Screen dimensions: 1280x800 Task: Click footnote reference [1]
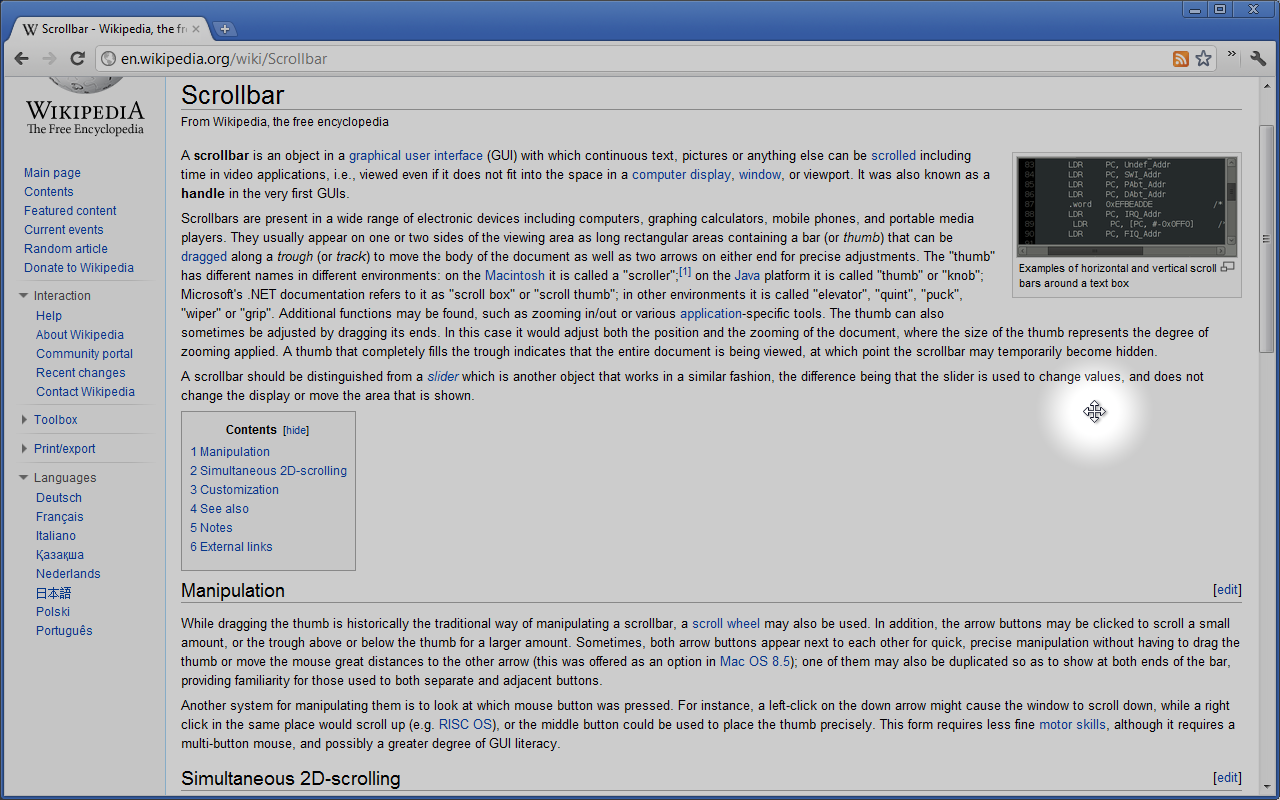[685, 272]
